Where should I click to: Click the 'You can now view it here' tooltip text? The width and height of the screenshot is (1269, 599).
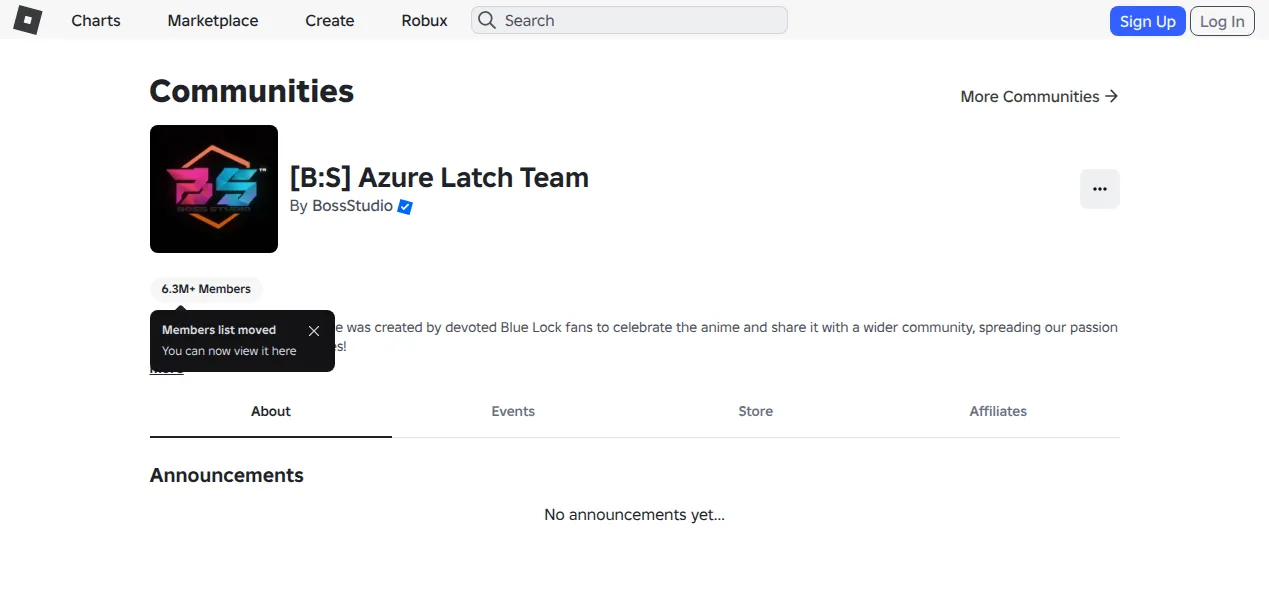pyautogui.click(x=229, y=351)
